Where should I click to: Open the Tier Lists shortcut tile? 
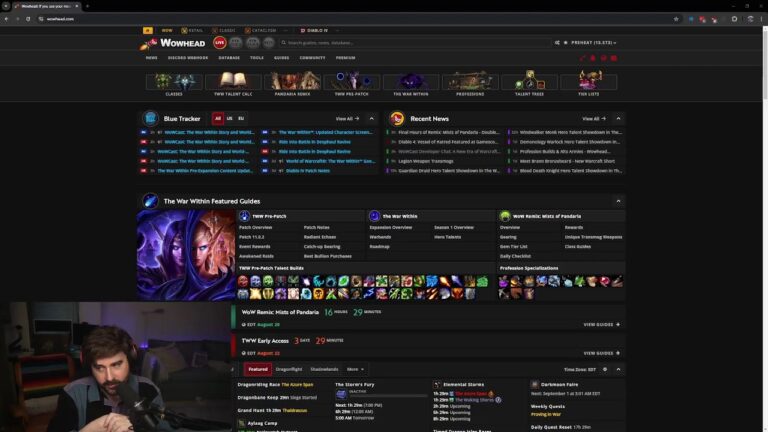coord(589,83)
